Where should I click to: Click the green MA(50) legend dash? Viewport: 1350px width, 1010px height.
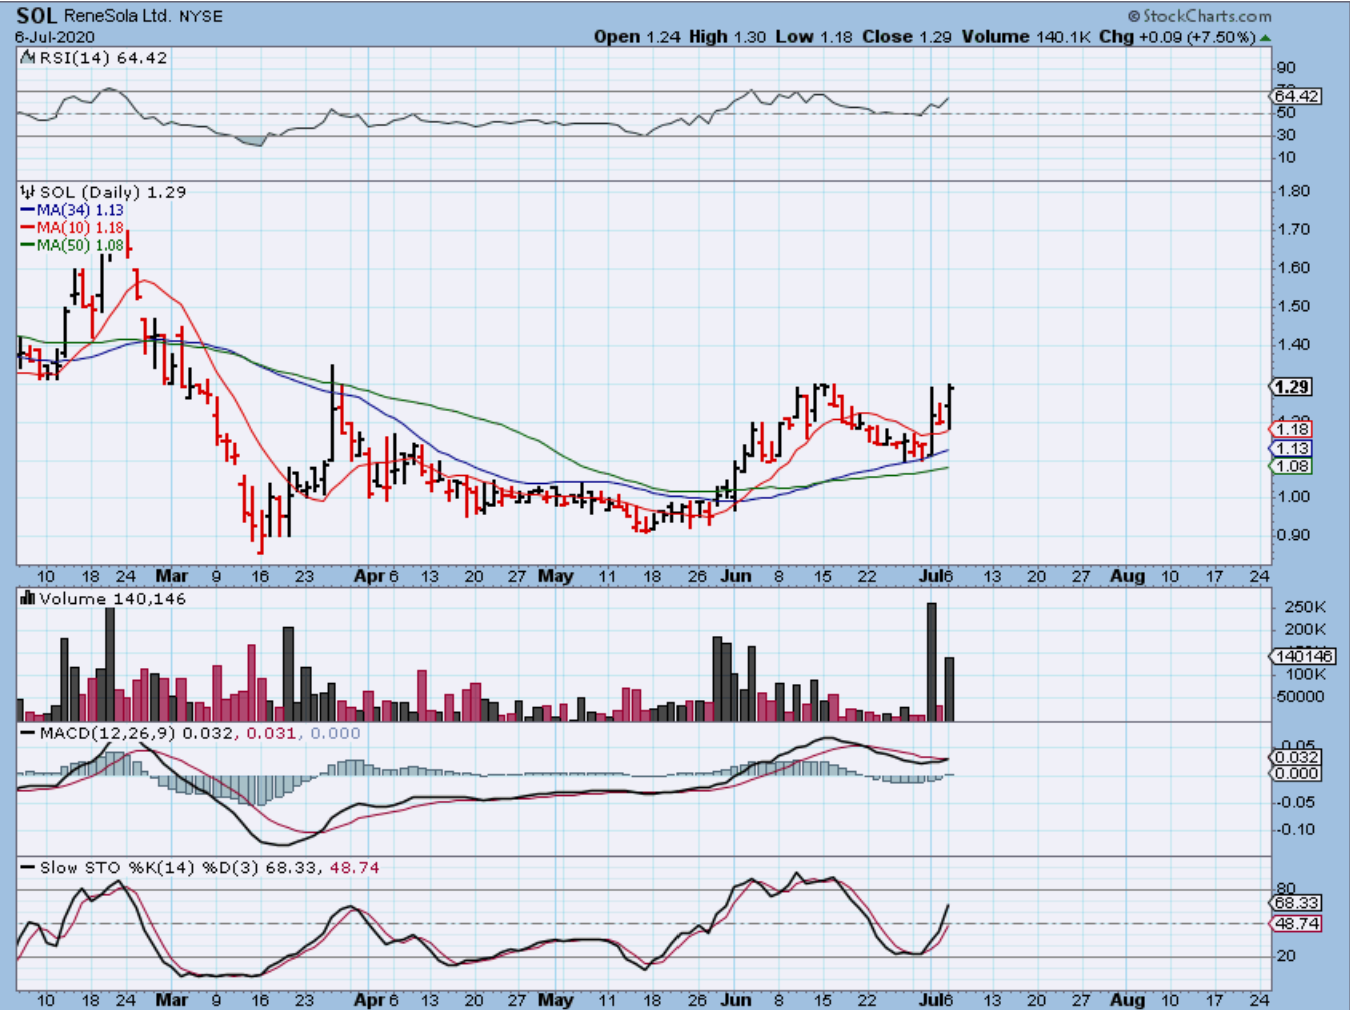(28, 246)
